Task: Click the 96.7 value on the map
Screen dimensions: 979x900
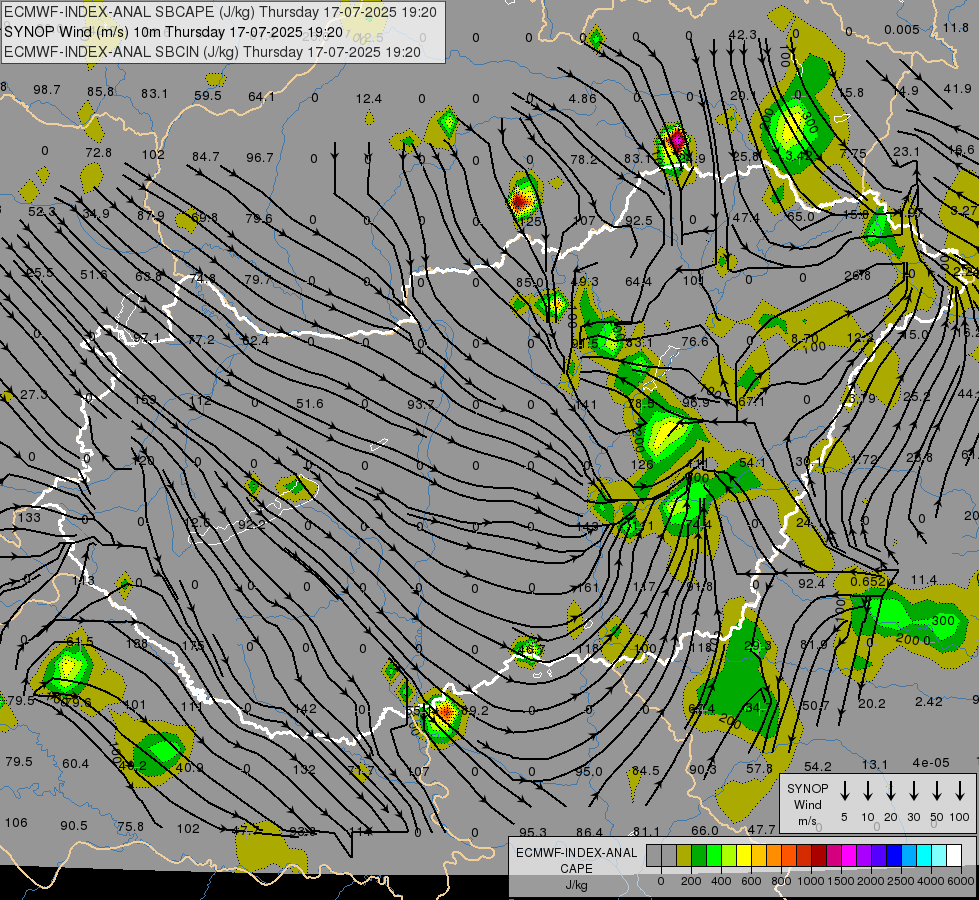Action: point(260,157)
